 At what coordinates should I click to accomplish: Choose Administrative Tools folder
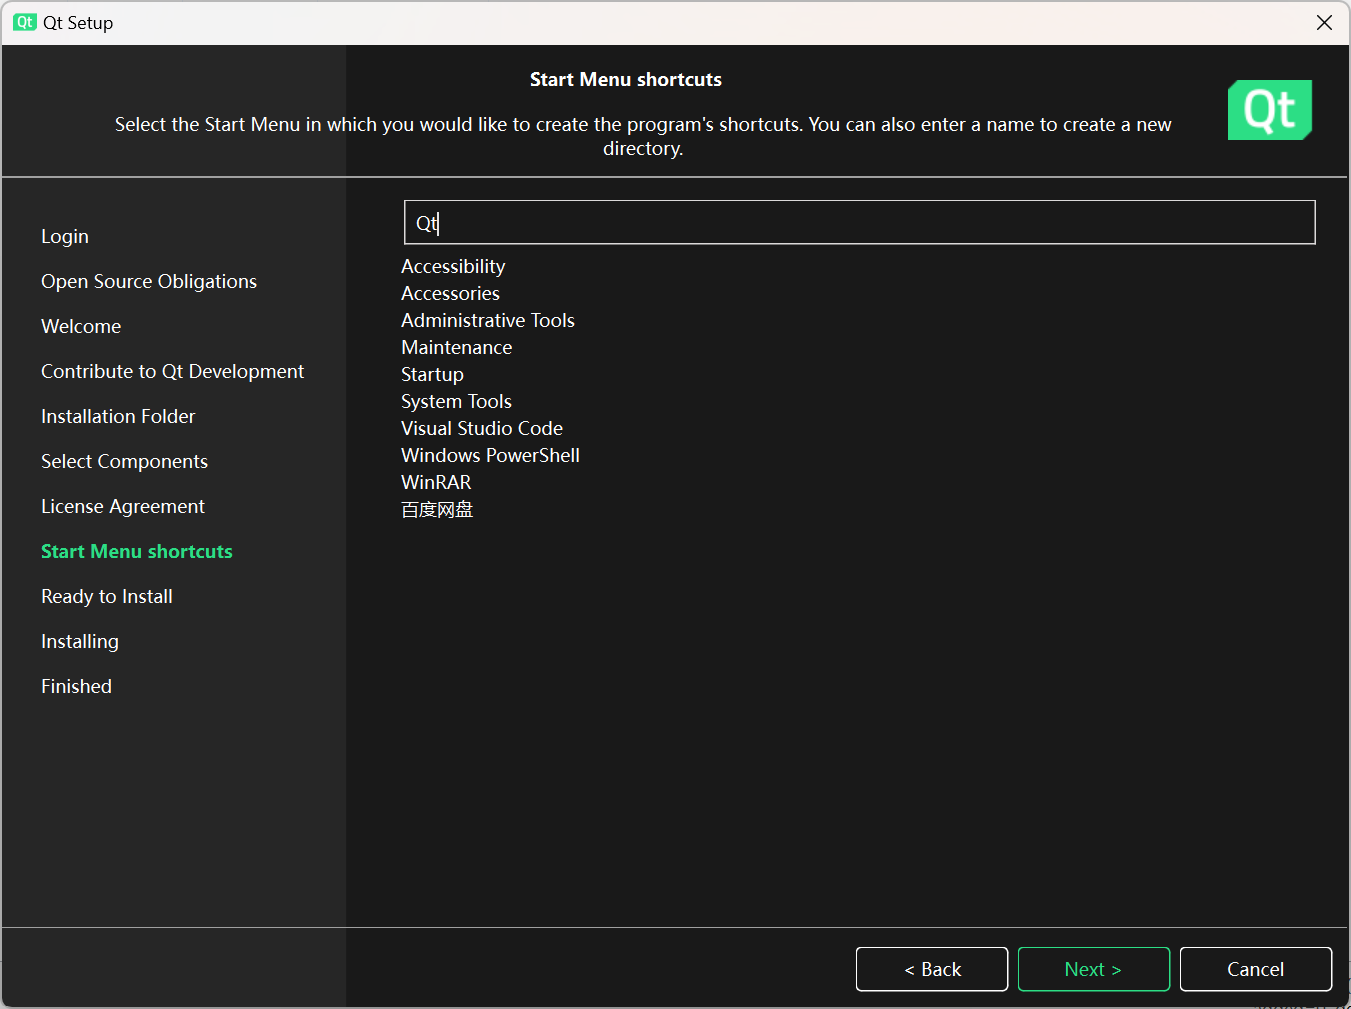coord(488,320)
